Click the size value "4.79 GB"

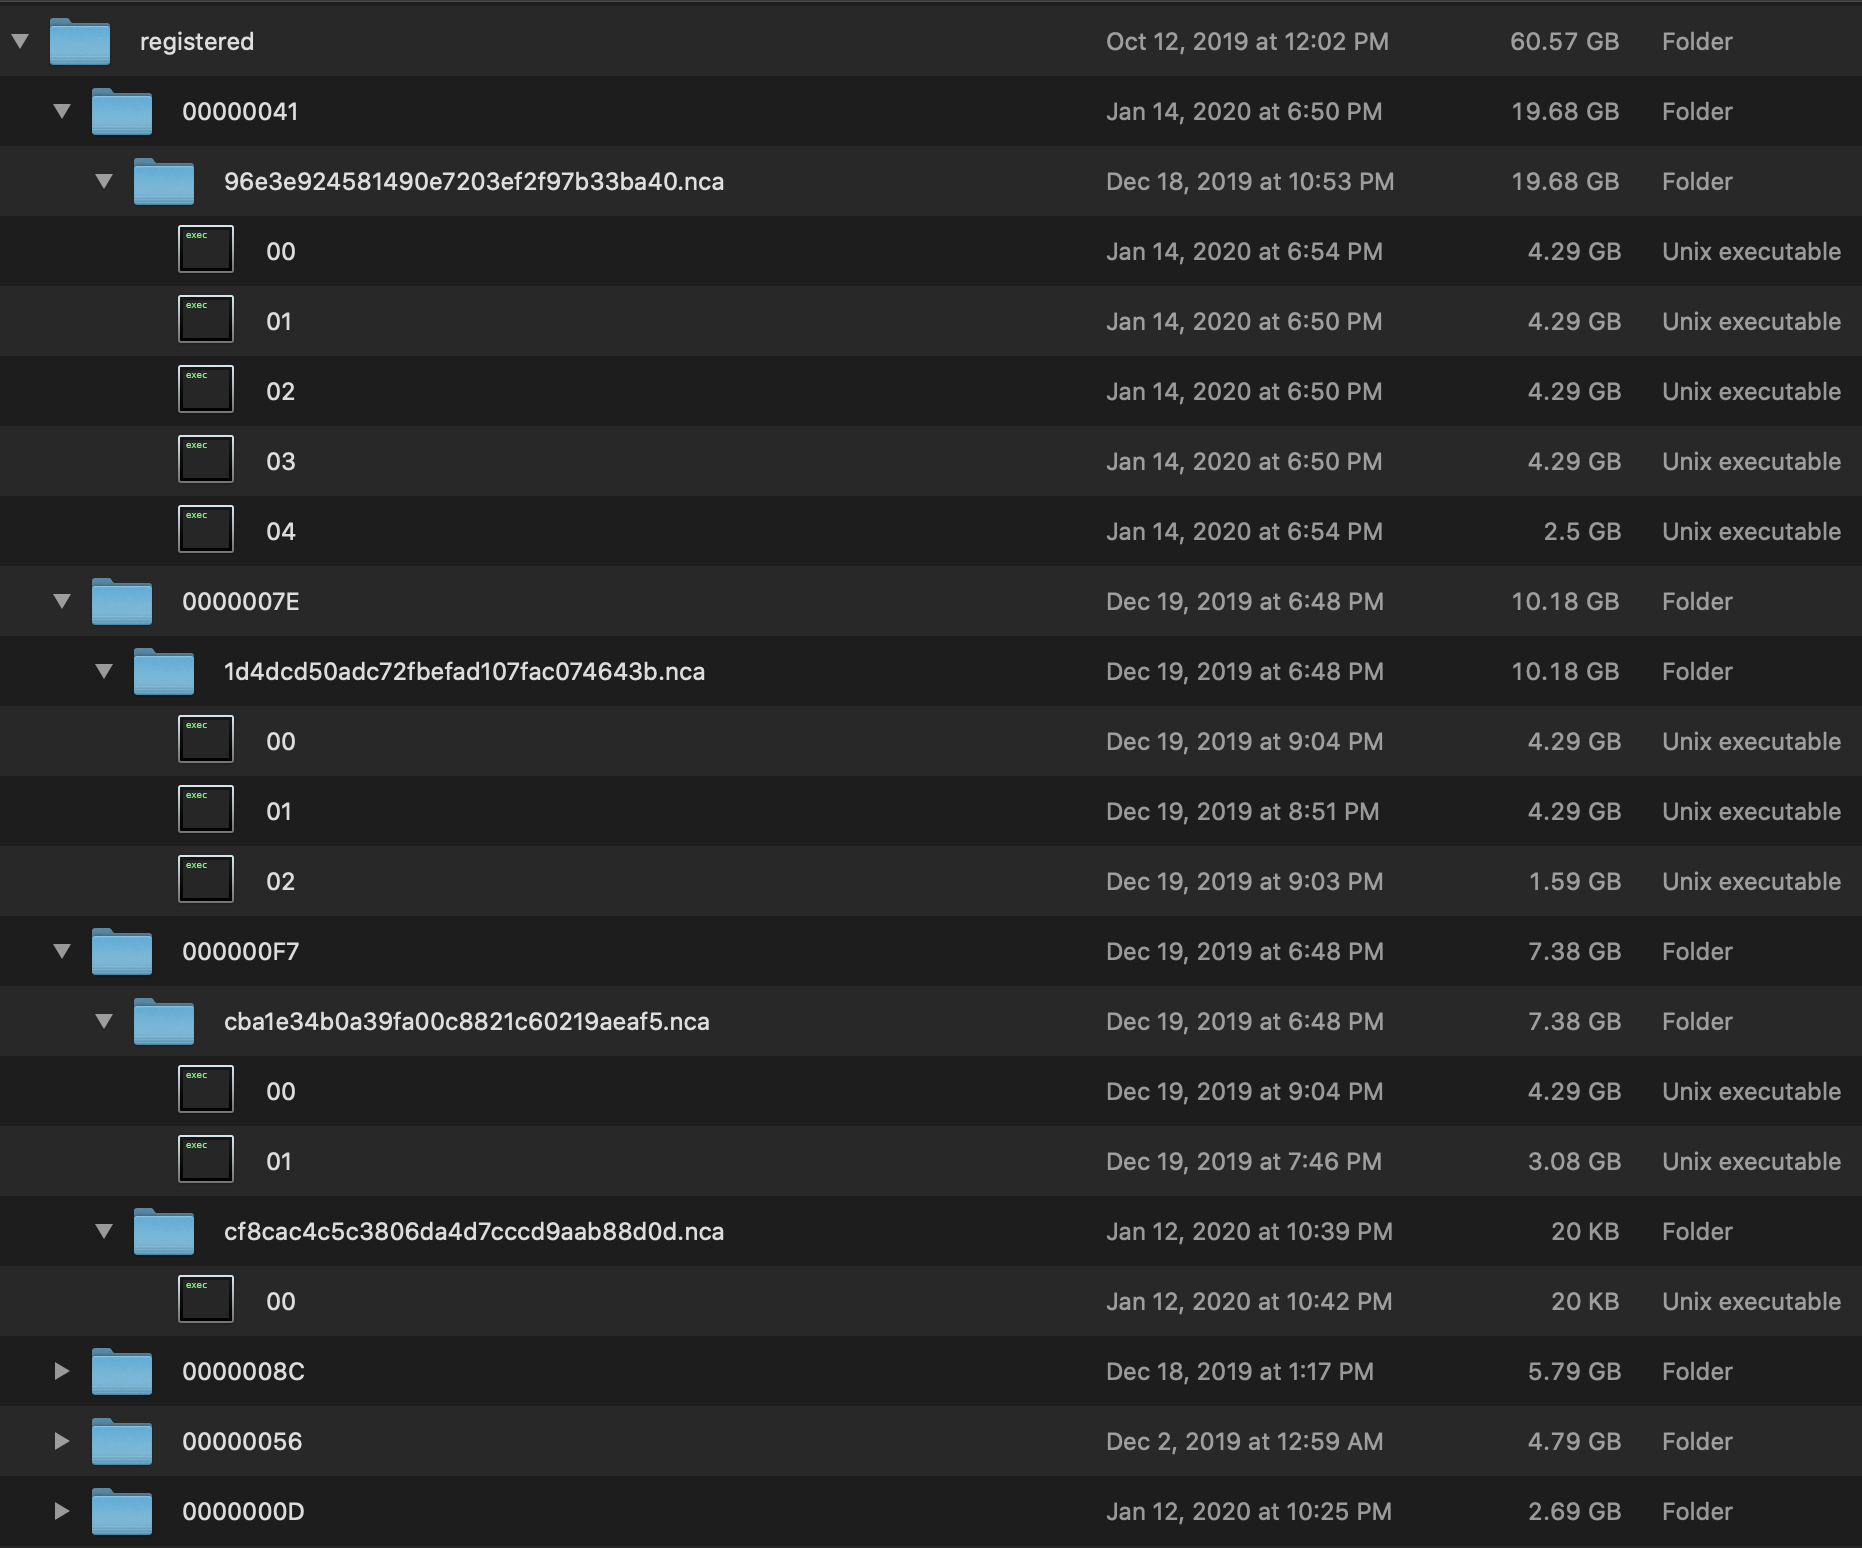tap(1575, 1442)
